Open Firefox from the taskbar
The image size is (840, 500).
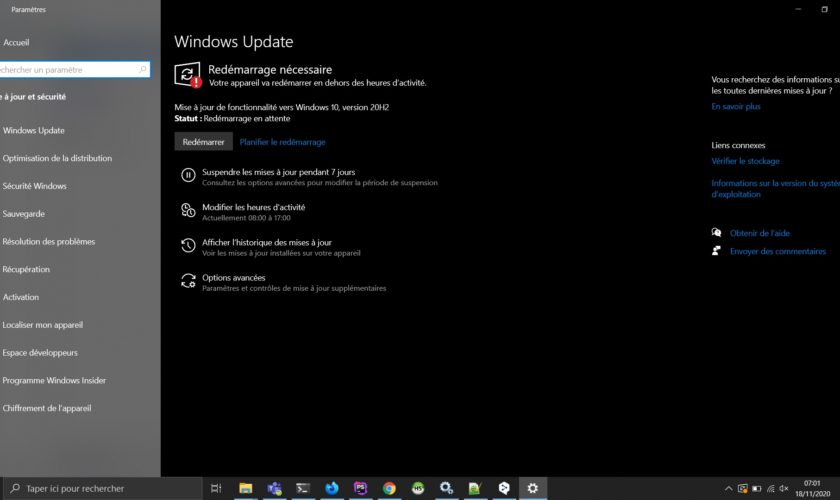click(x=332, y=488)
